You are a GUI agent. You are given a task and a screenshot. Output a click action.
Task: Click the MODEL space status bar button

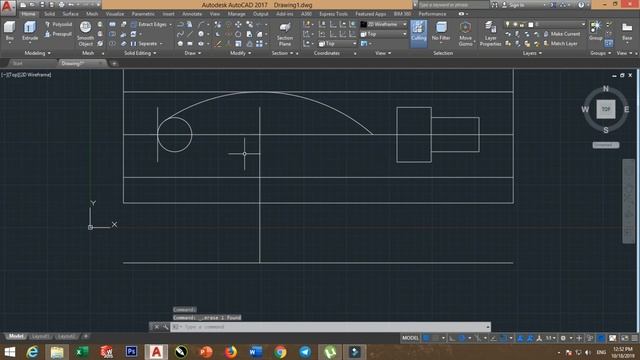(410, 338)
